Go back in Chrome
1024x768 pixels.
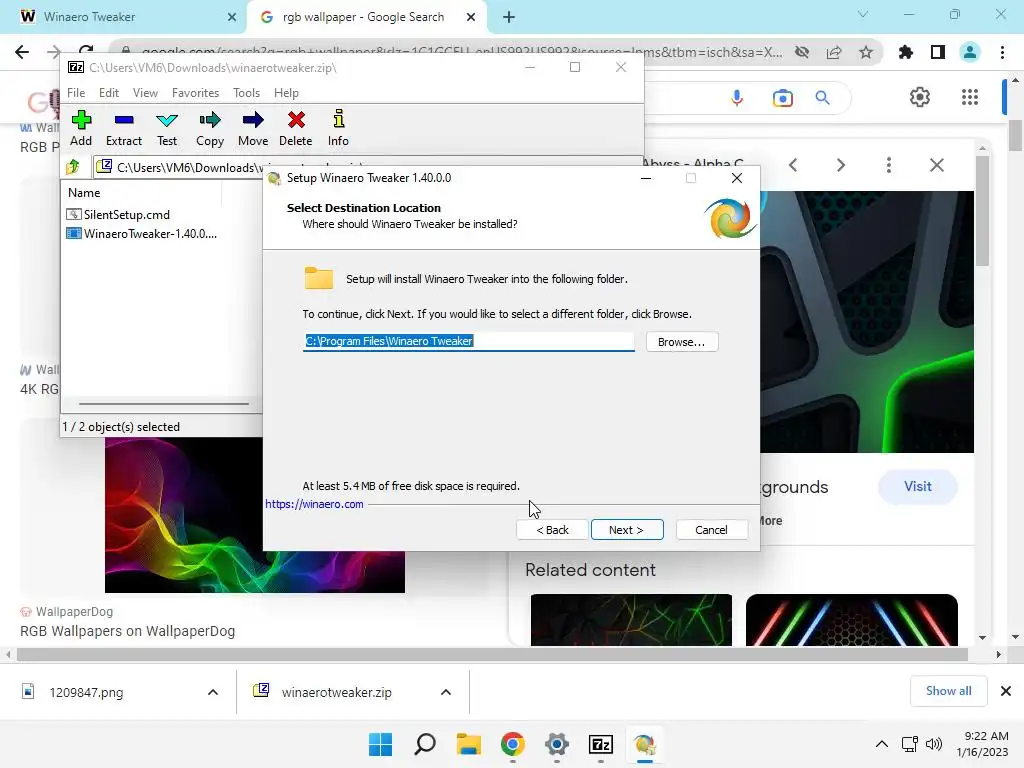click(x=22, y=52)
